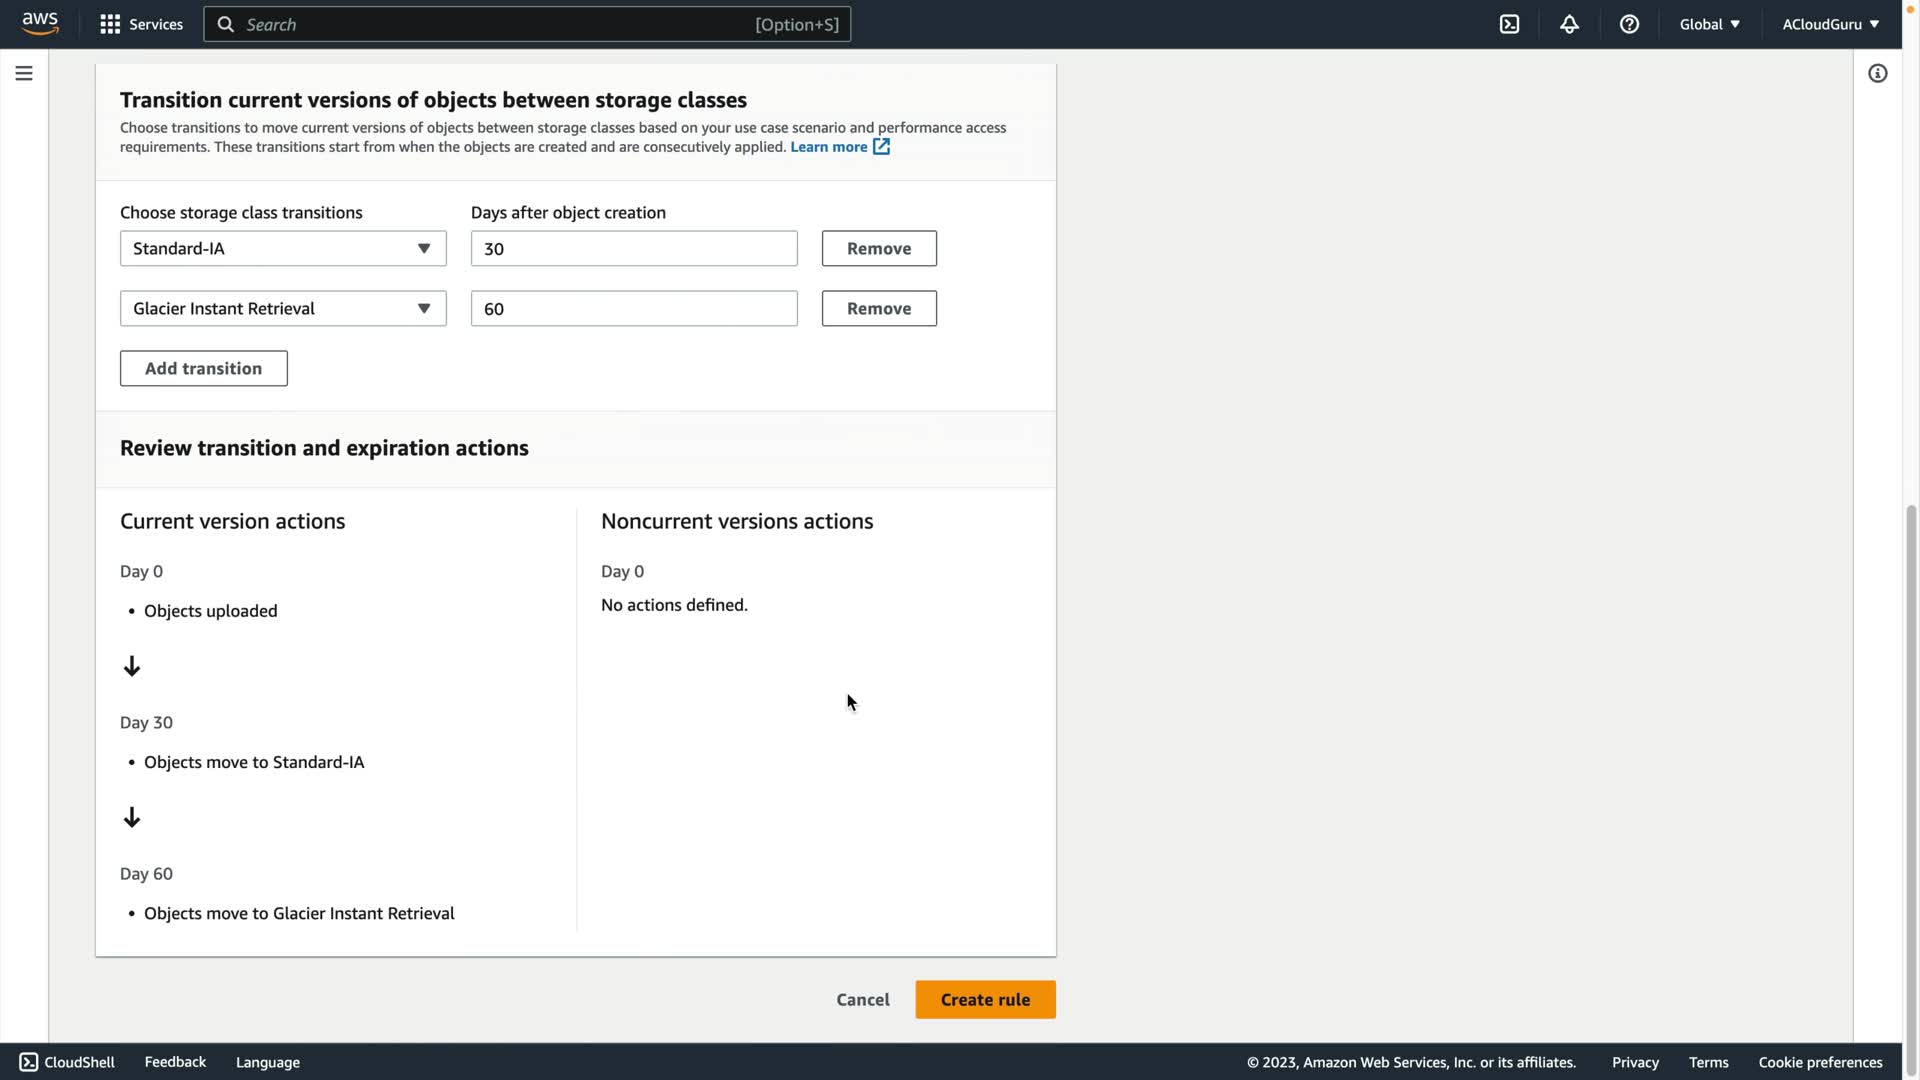This screenshot has height=1080, width=1920.
Task: Click the 60 days input field
Action: [x=633, y=308]
